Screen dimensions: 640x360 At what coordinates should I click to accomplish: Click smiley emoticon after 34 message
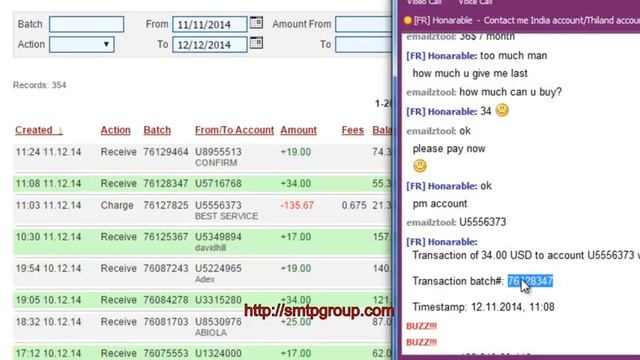point(502,110)
